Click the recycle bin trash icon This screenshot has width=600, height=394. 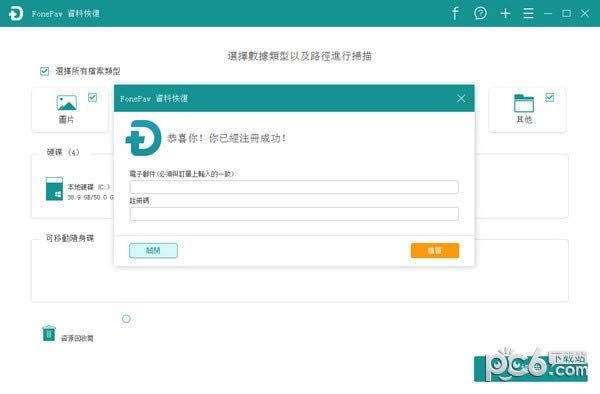(x=49, y=333)
